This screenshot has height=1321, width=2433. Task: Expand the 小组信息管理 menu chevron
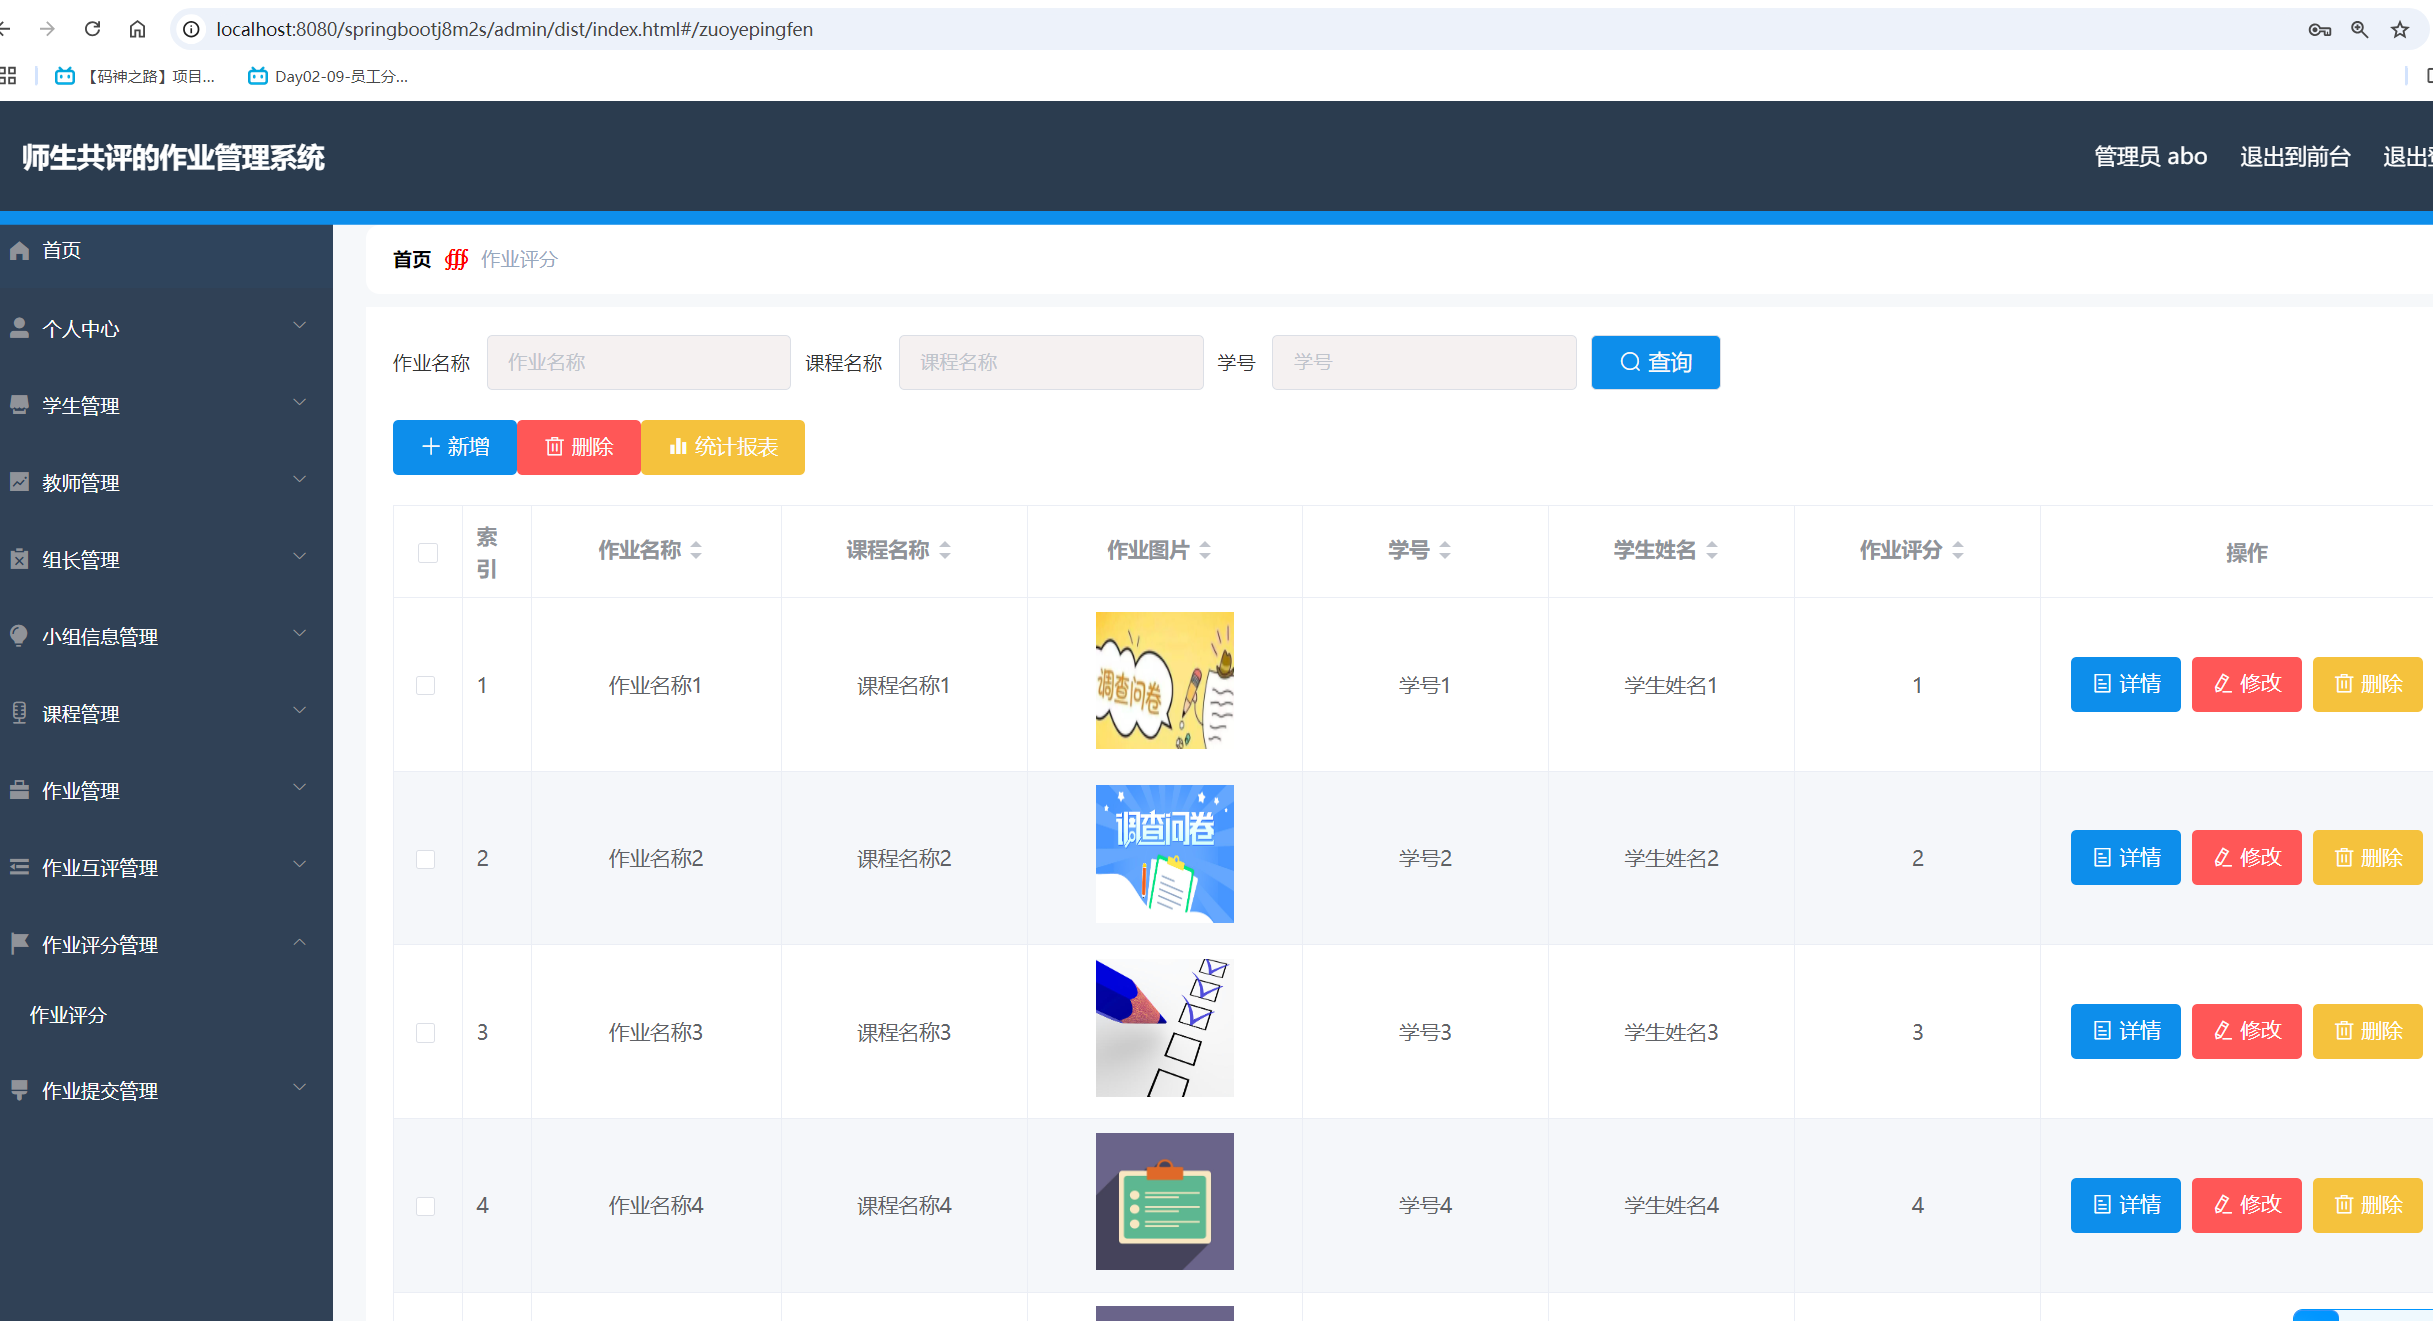pos(299,634)
